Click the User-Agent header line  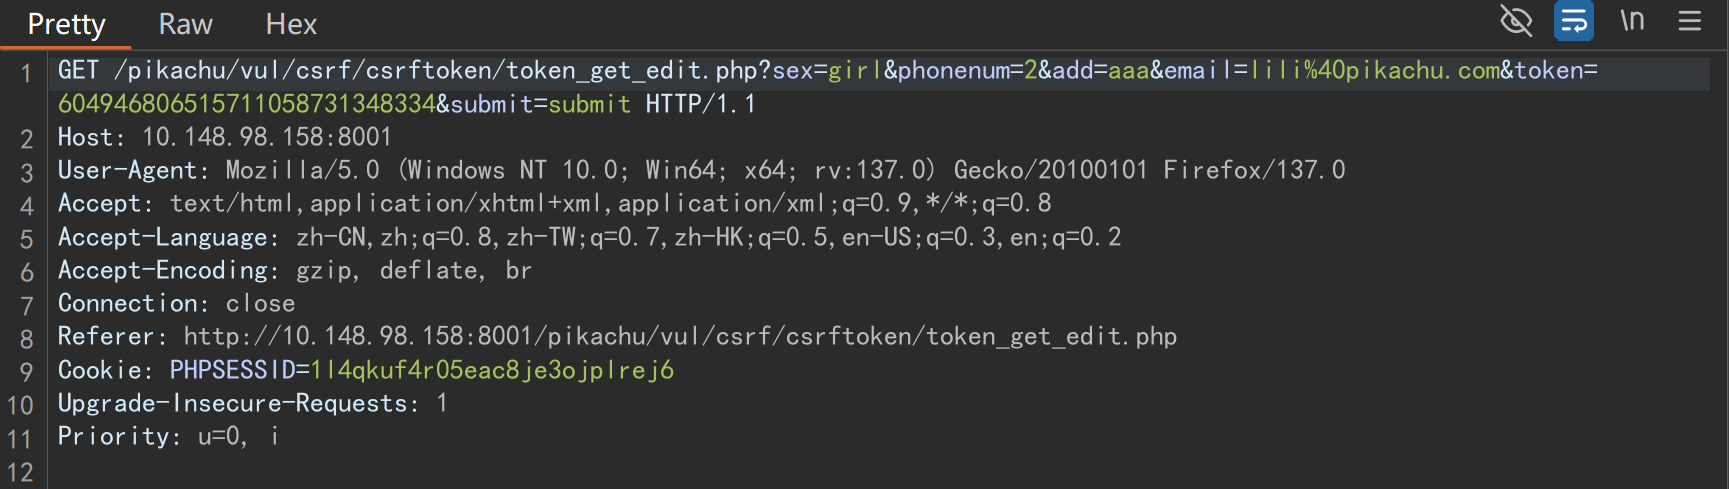pyautogui.click(x=701, y=170)
